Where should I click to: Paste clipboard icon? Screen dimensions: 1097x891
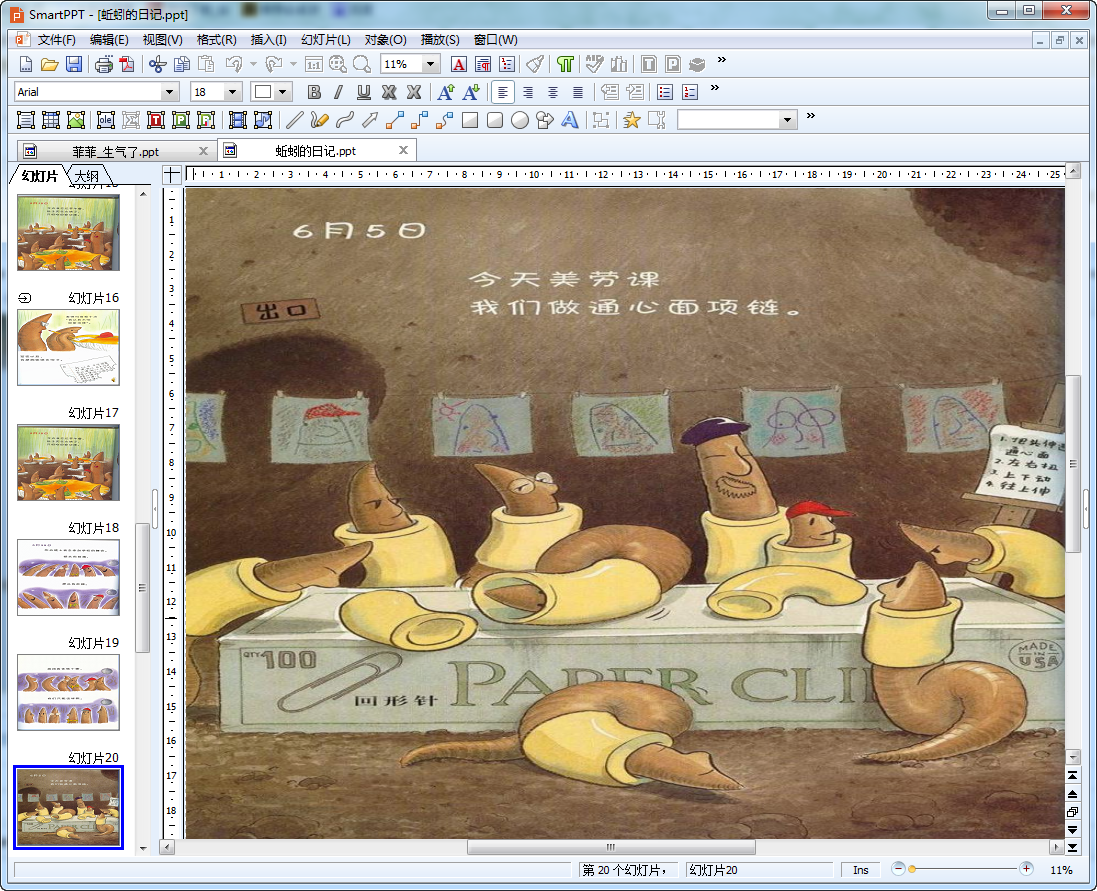206,64
